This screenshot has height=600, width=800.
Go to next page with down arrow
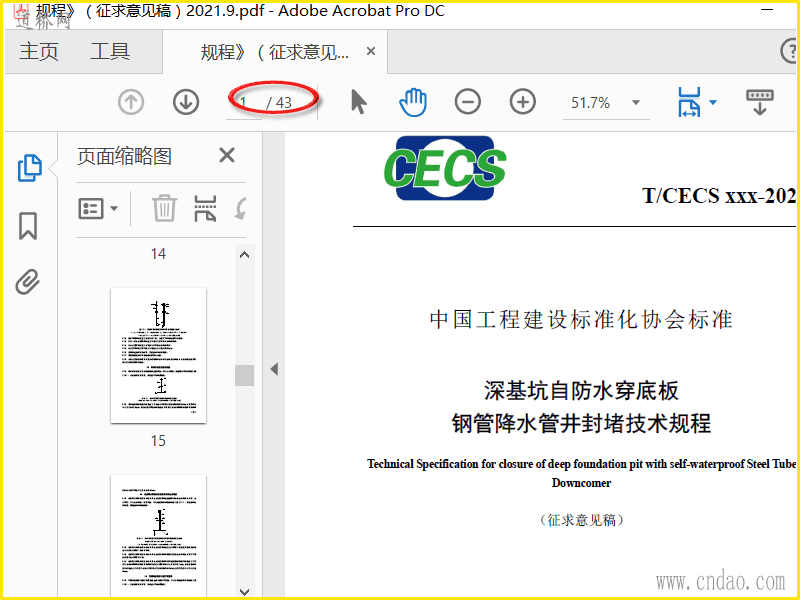coord(186,102)
